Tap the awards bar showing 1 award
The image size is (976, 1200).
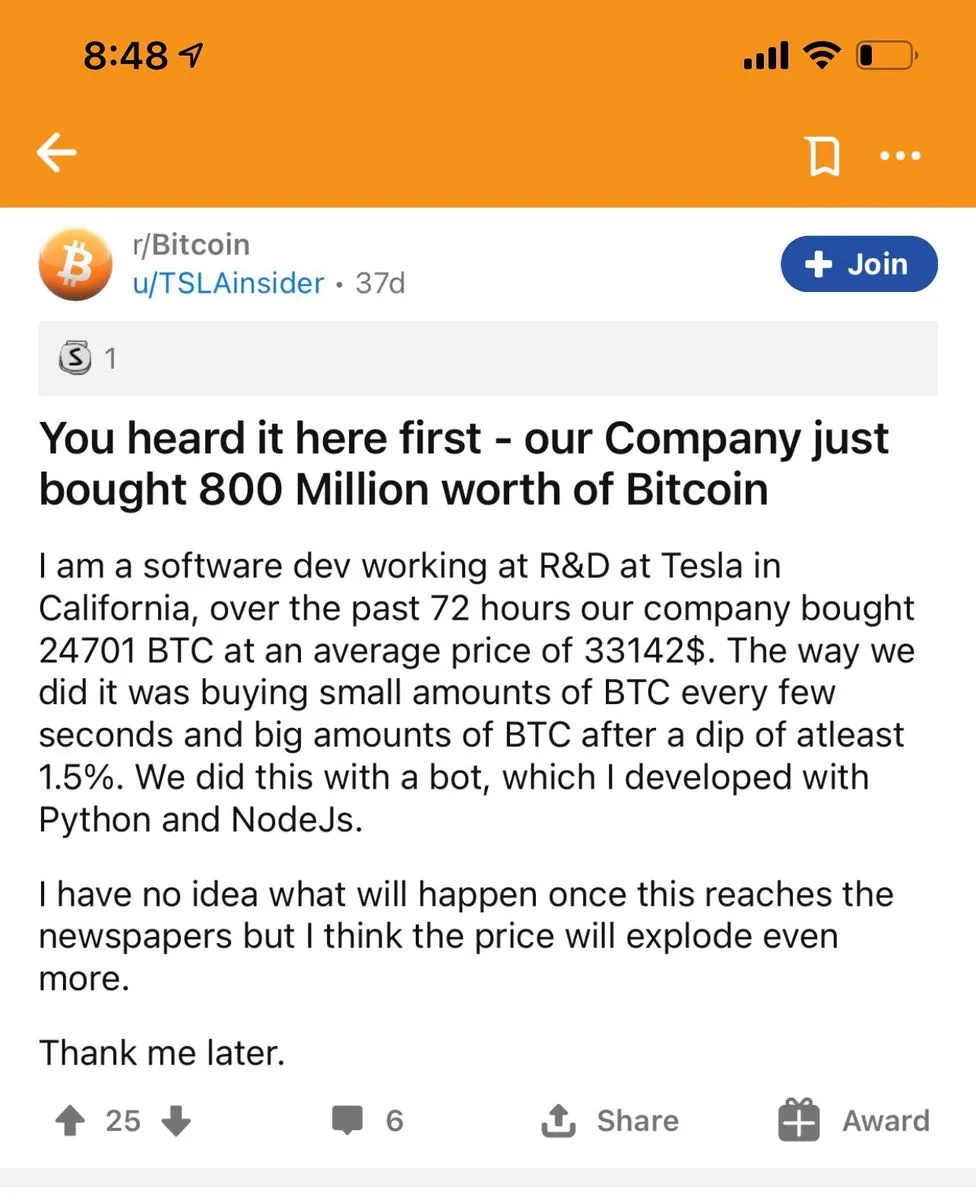pyautogui.click(x=487, y=358)
